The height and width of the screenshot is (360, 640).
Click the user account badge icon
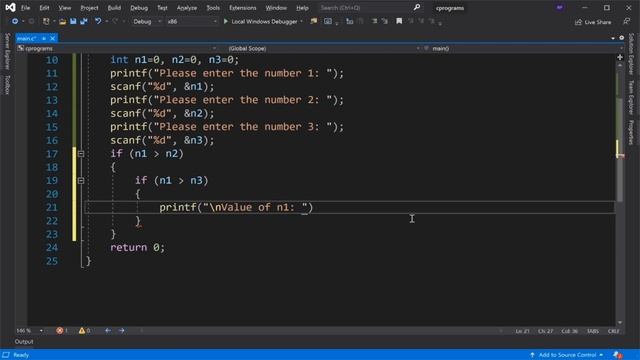[560, 7]
